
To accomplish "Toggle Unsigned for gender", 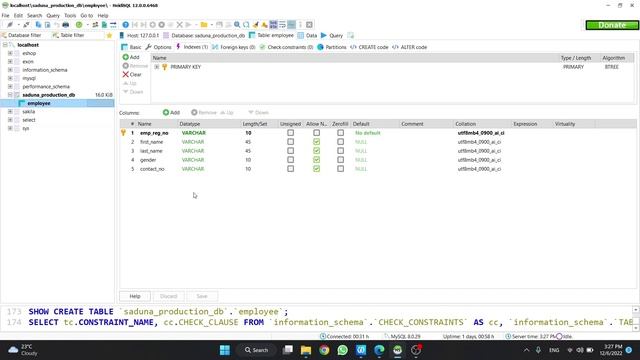I will (290, 160).
